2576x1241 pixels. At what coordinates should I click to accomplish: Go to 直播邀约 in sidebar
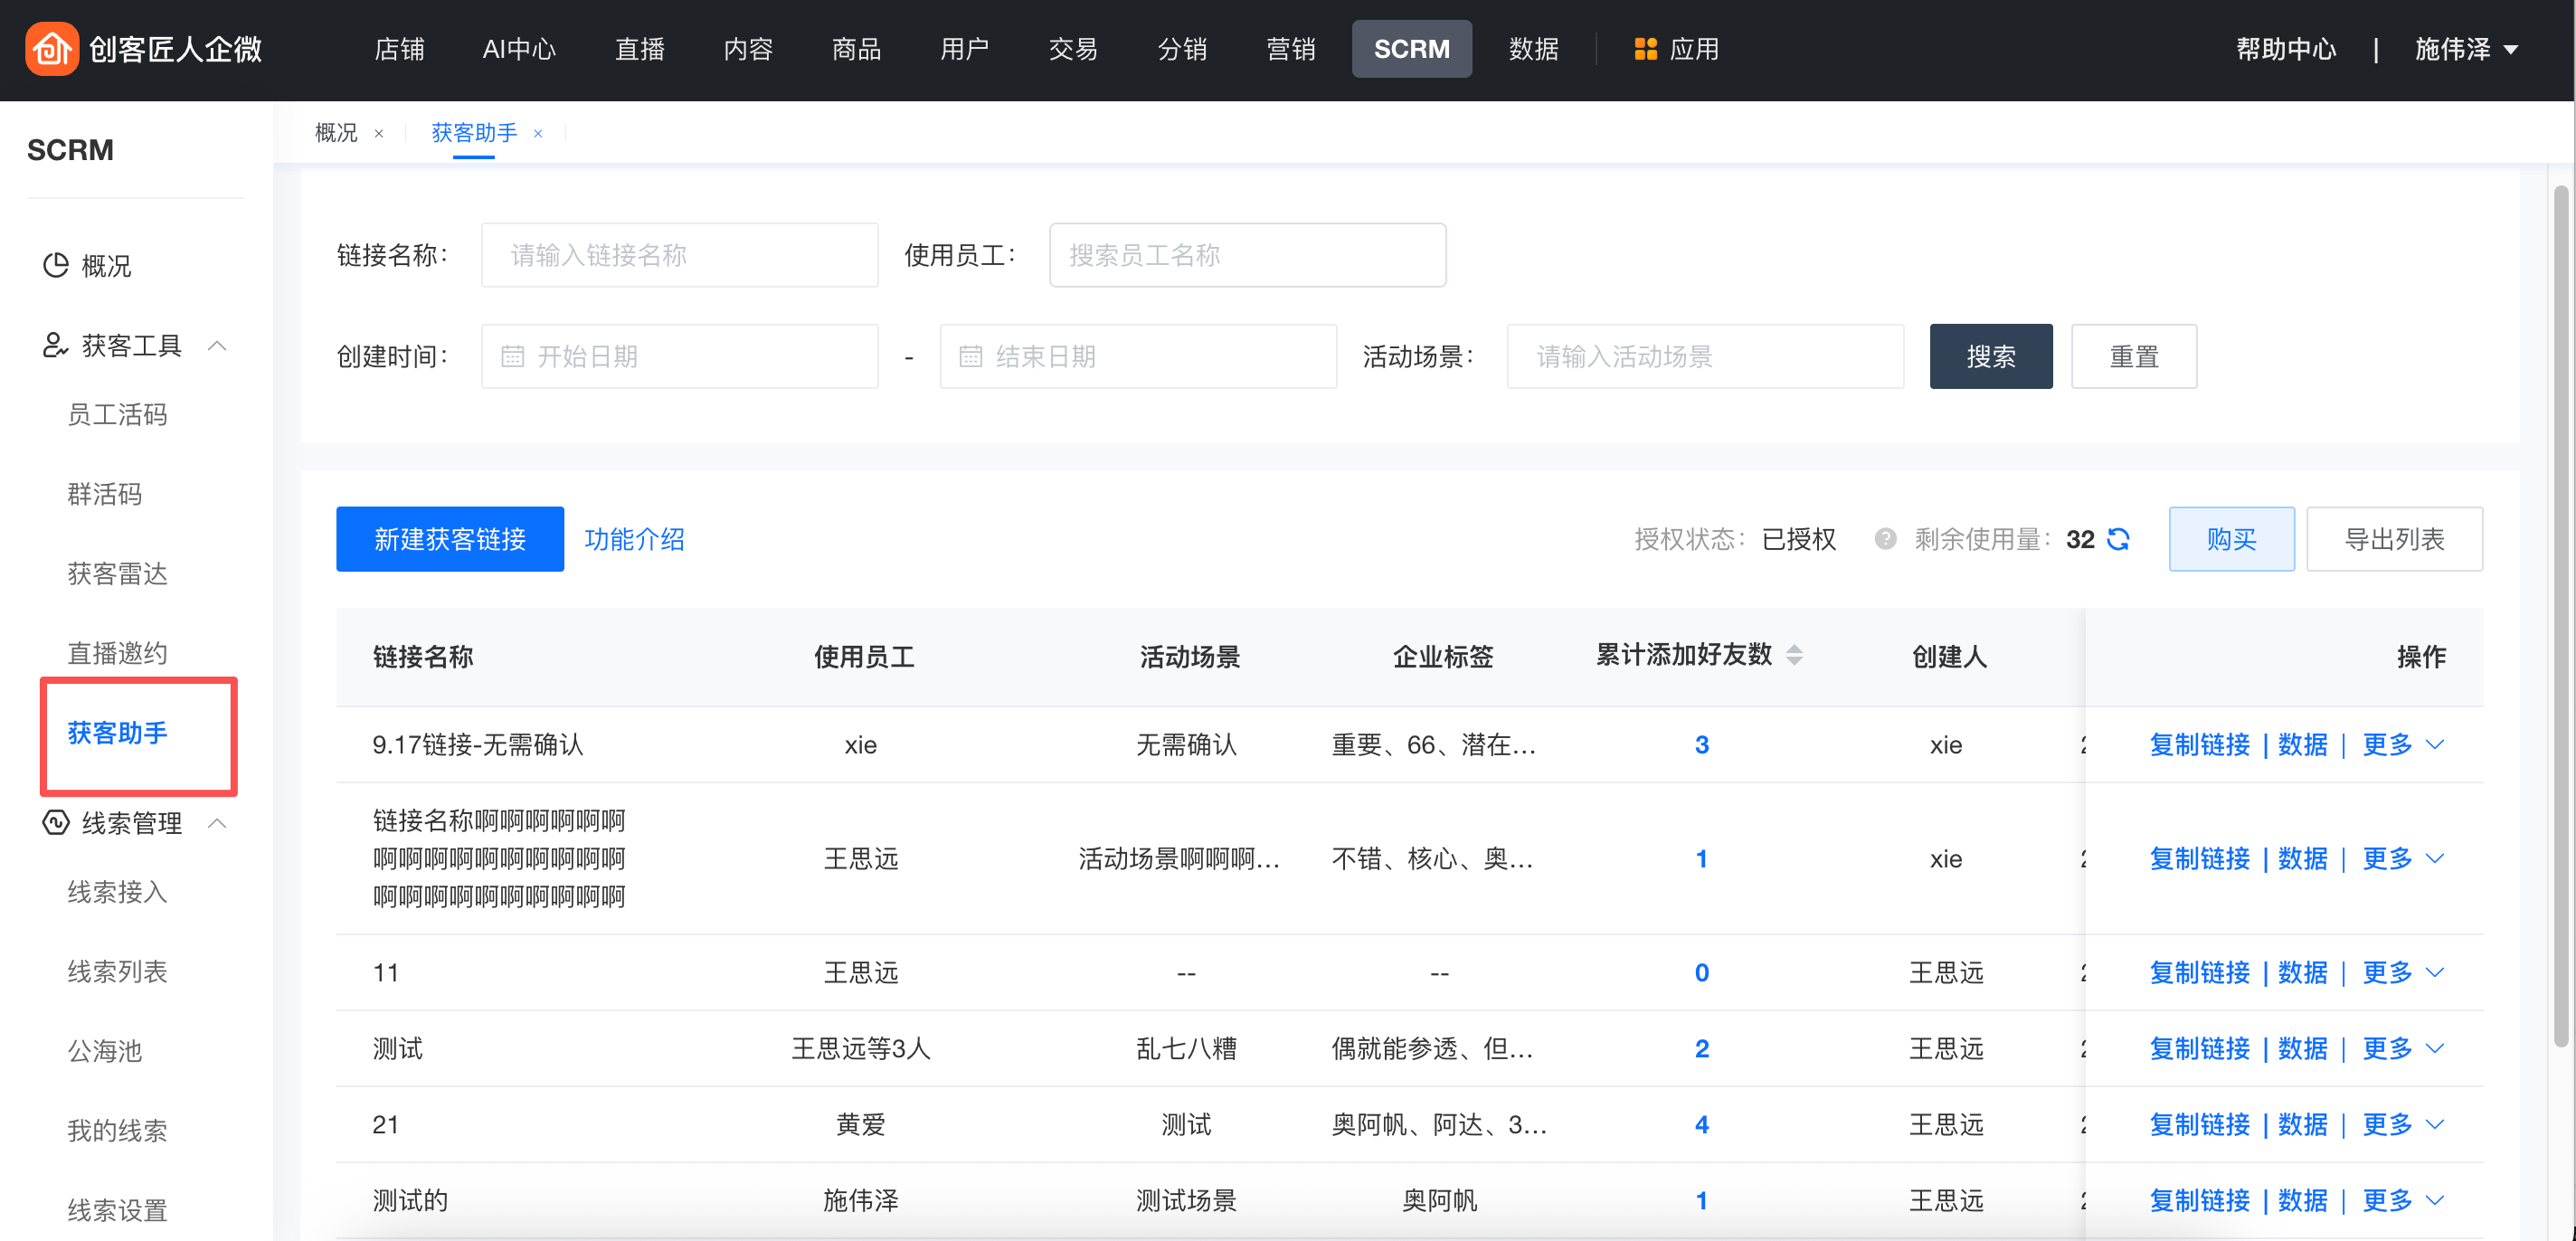tap(117, 653)
